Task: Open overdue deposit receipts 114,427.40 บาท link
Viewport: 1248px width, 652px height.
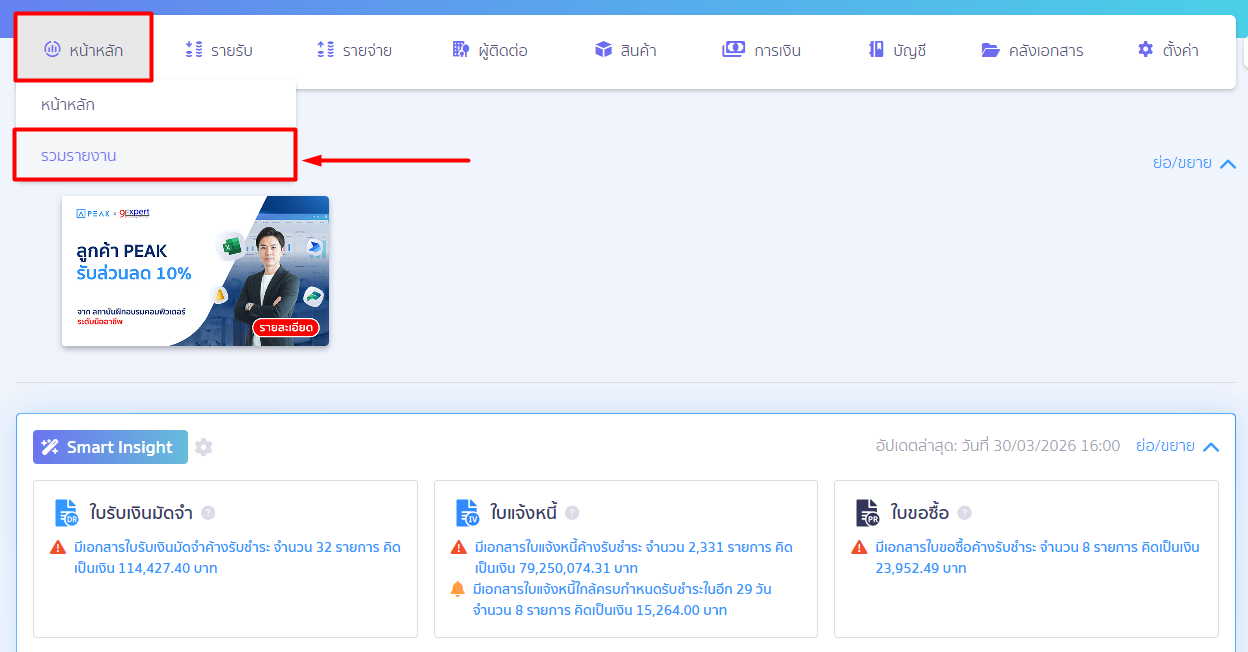Action: coord(237,558)
